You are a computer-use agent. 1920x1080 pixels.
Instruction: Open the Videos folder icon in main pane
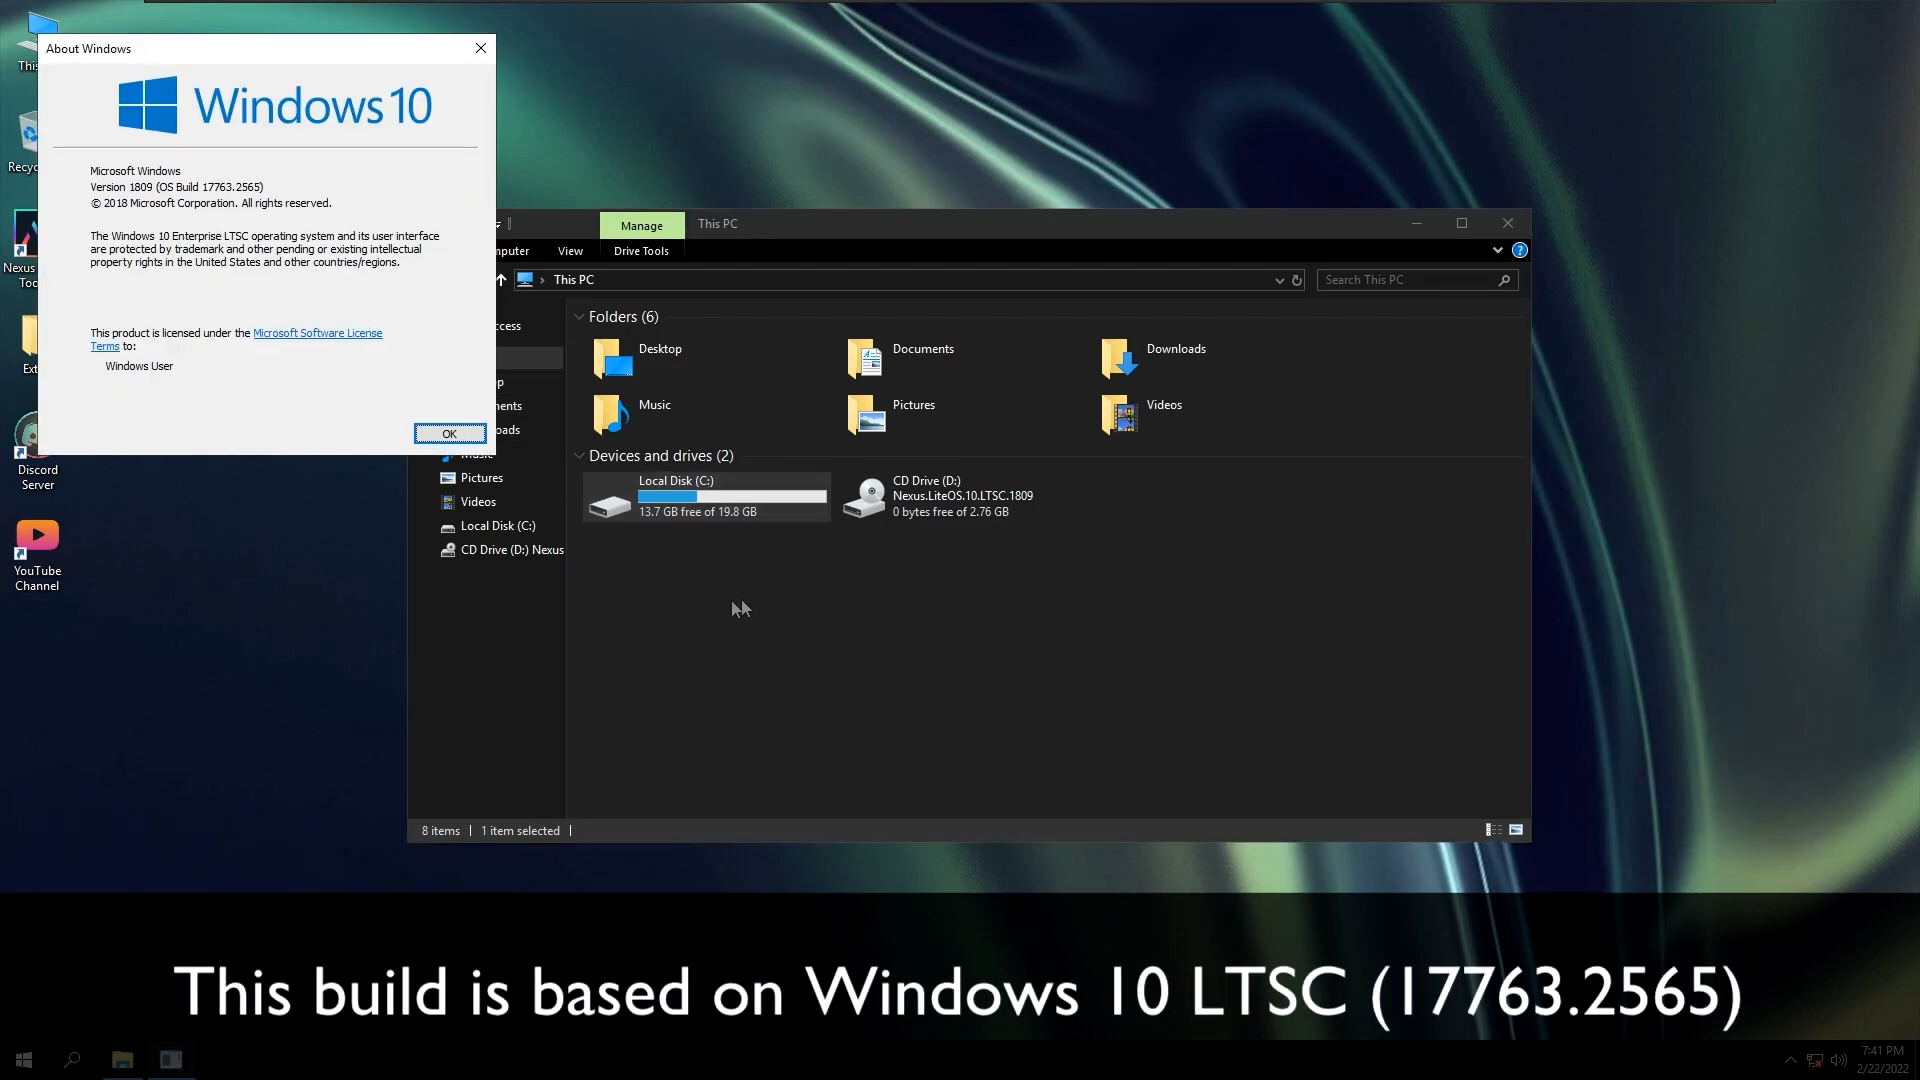point(1119,414)
